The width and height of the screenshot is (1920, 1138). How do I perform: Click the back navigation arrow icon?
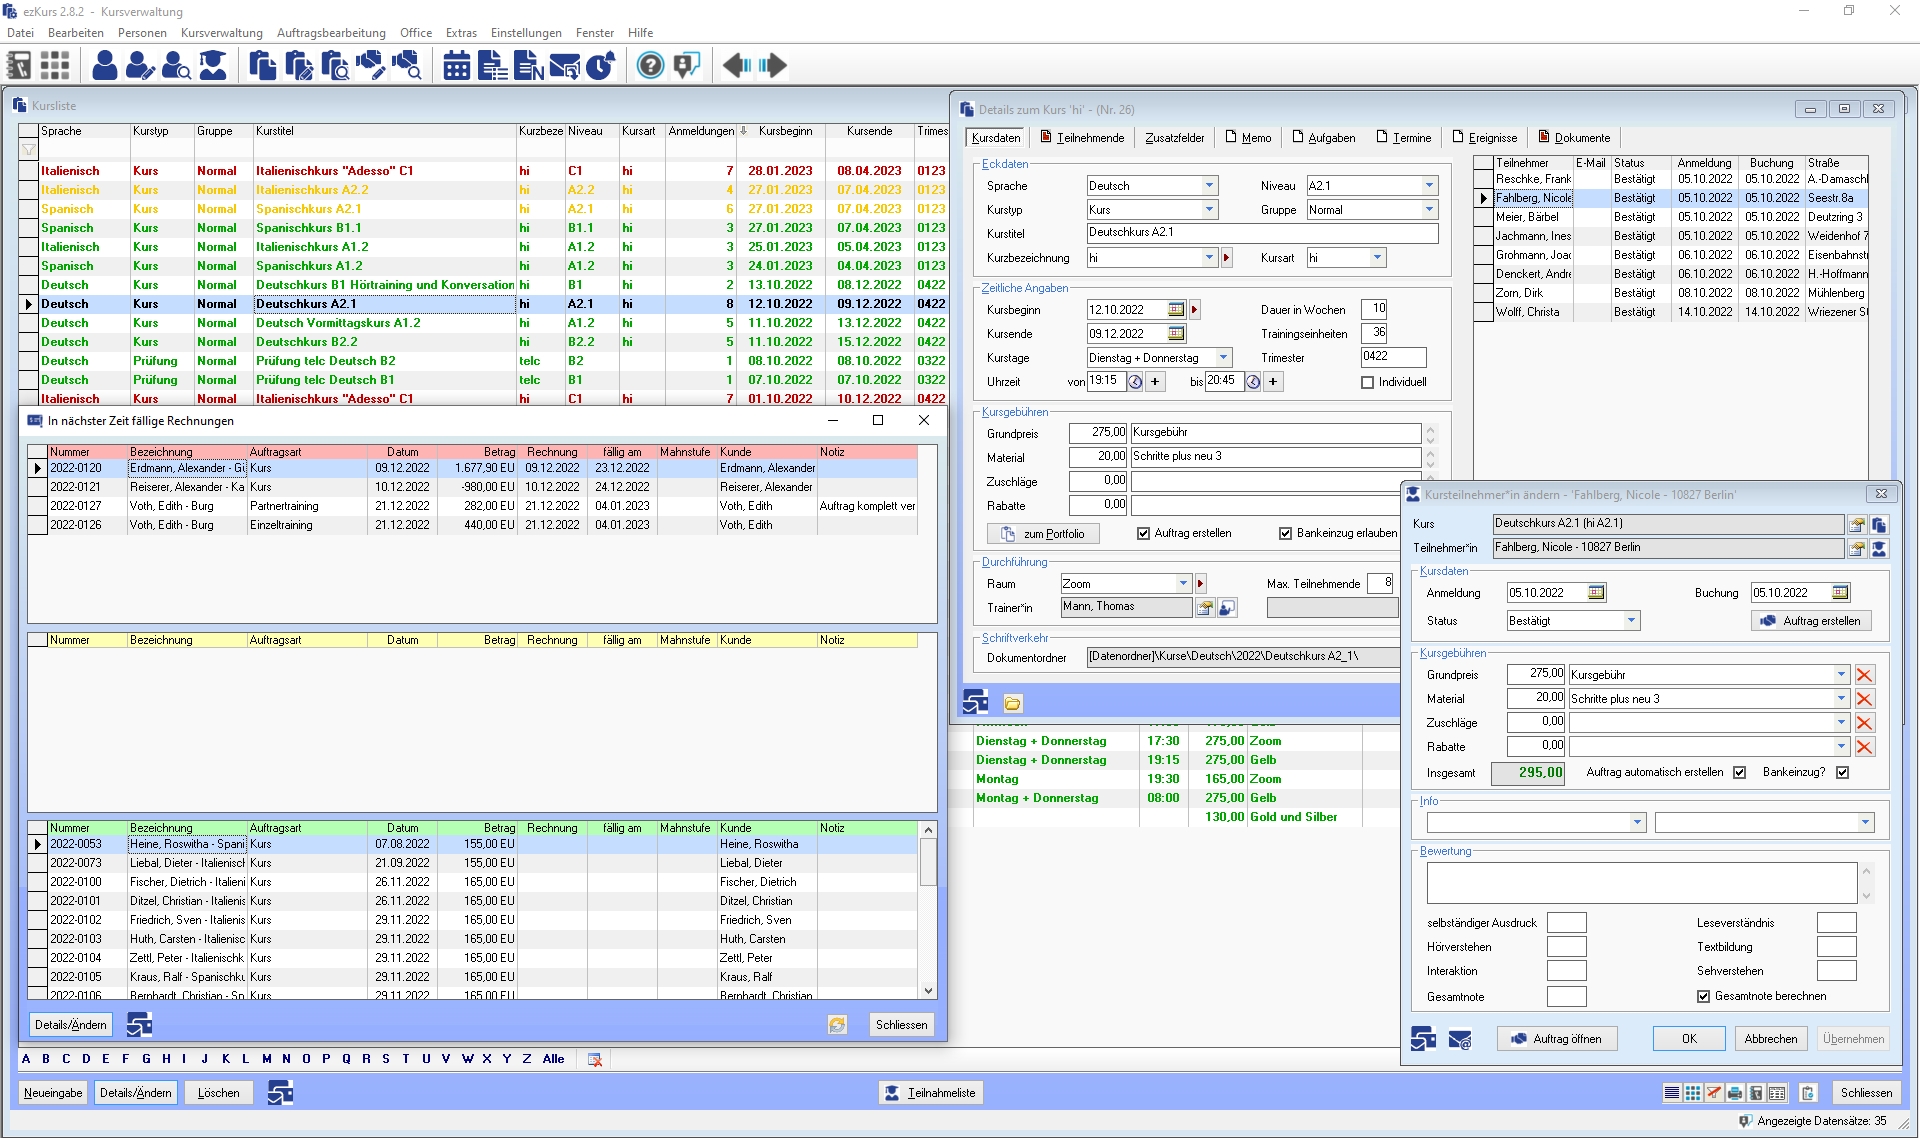737,66
